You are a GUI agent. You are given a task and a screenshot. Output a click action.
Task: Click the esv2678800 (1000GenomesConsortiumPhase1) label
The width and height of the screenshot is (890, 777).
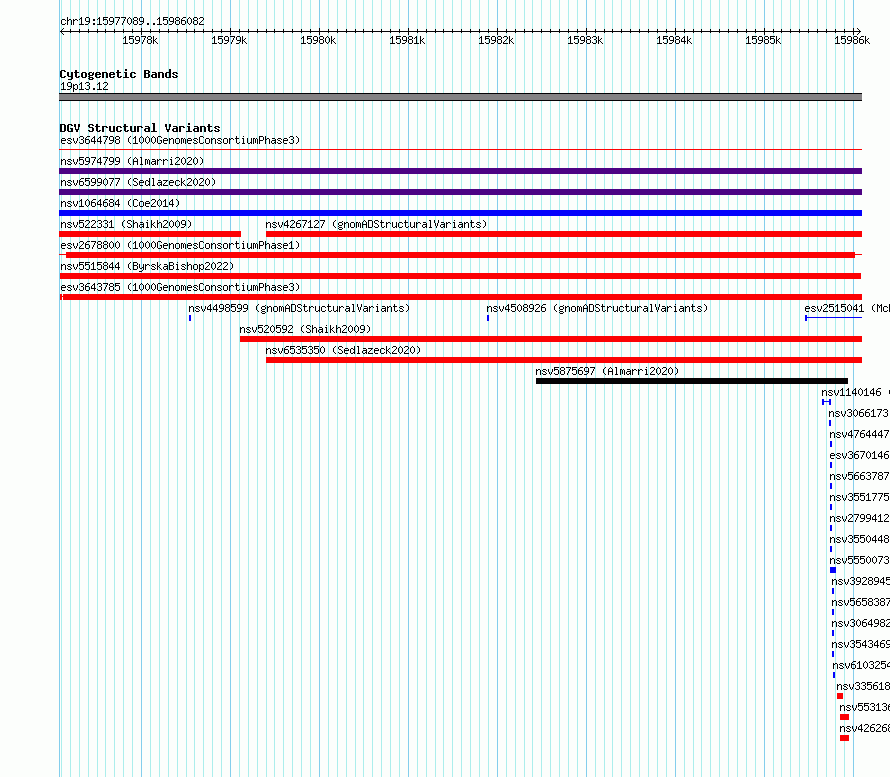pyautogui.click(x=180, y=245)
